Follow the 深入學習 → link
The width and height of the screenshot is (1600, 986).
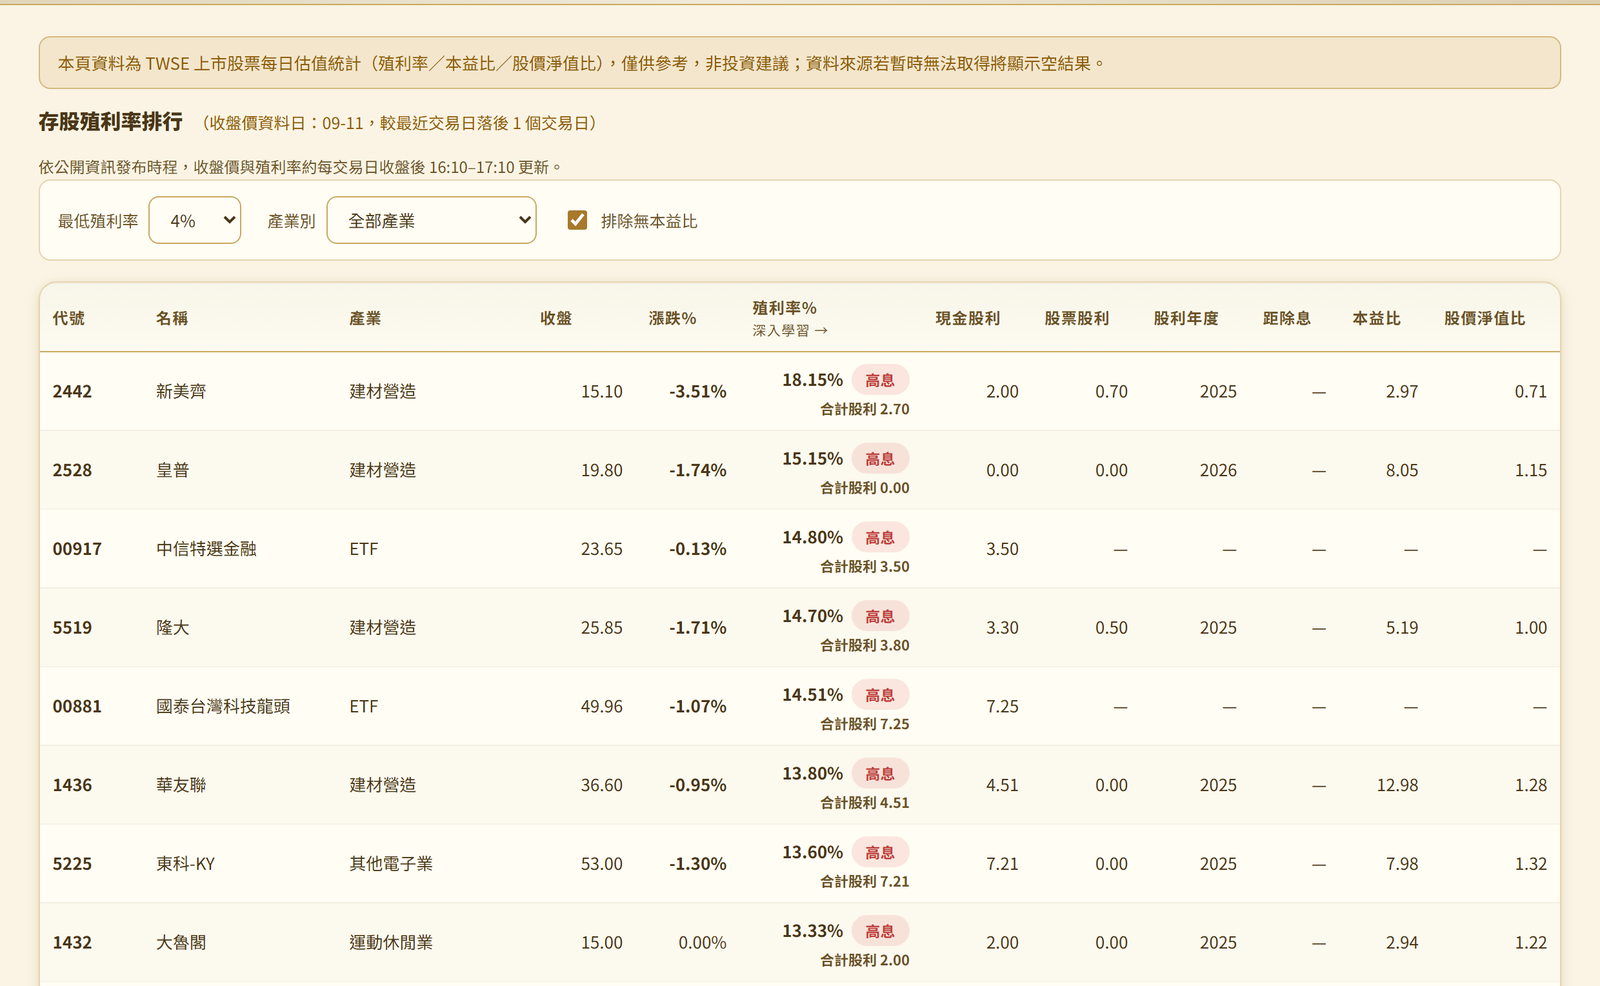click(790, 331)
